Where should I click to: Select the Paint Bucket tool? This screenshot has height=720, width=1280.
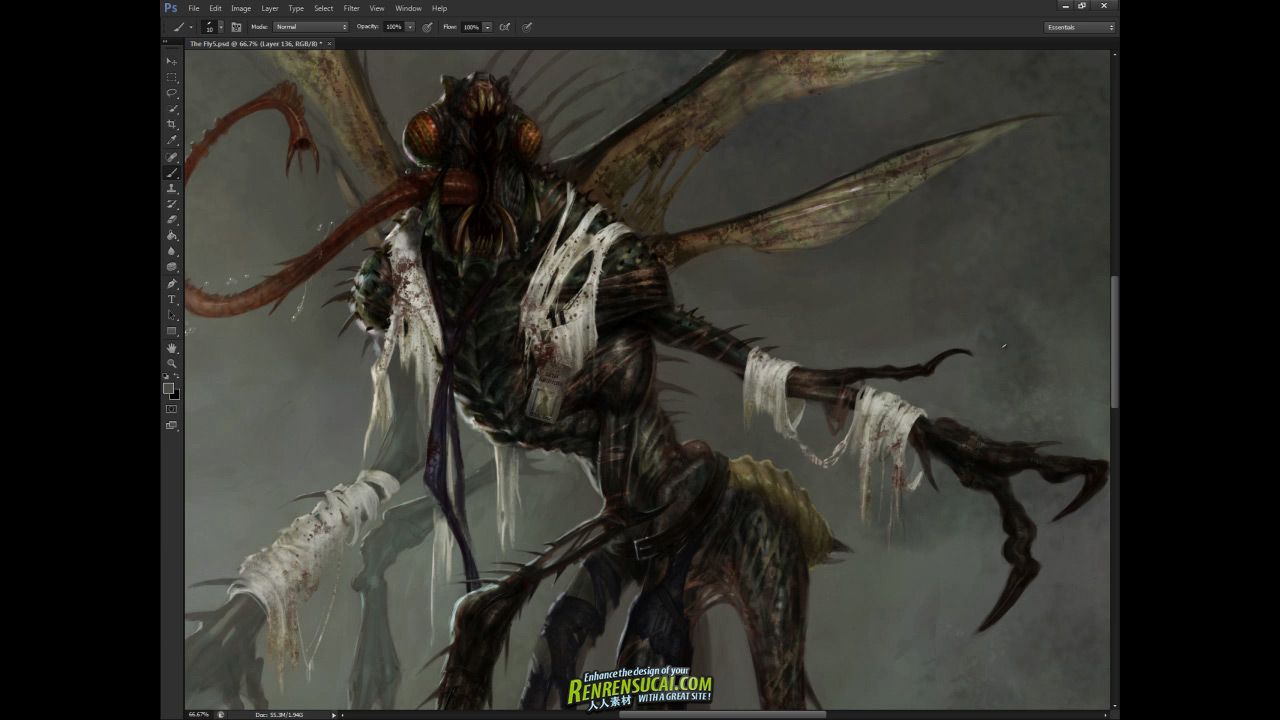(x=172, y=236)
